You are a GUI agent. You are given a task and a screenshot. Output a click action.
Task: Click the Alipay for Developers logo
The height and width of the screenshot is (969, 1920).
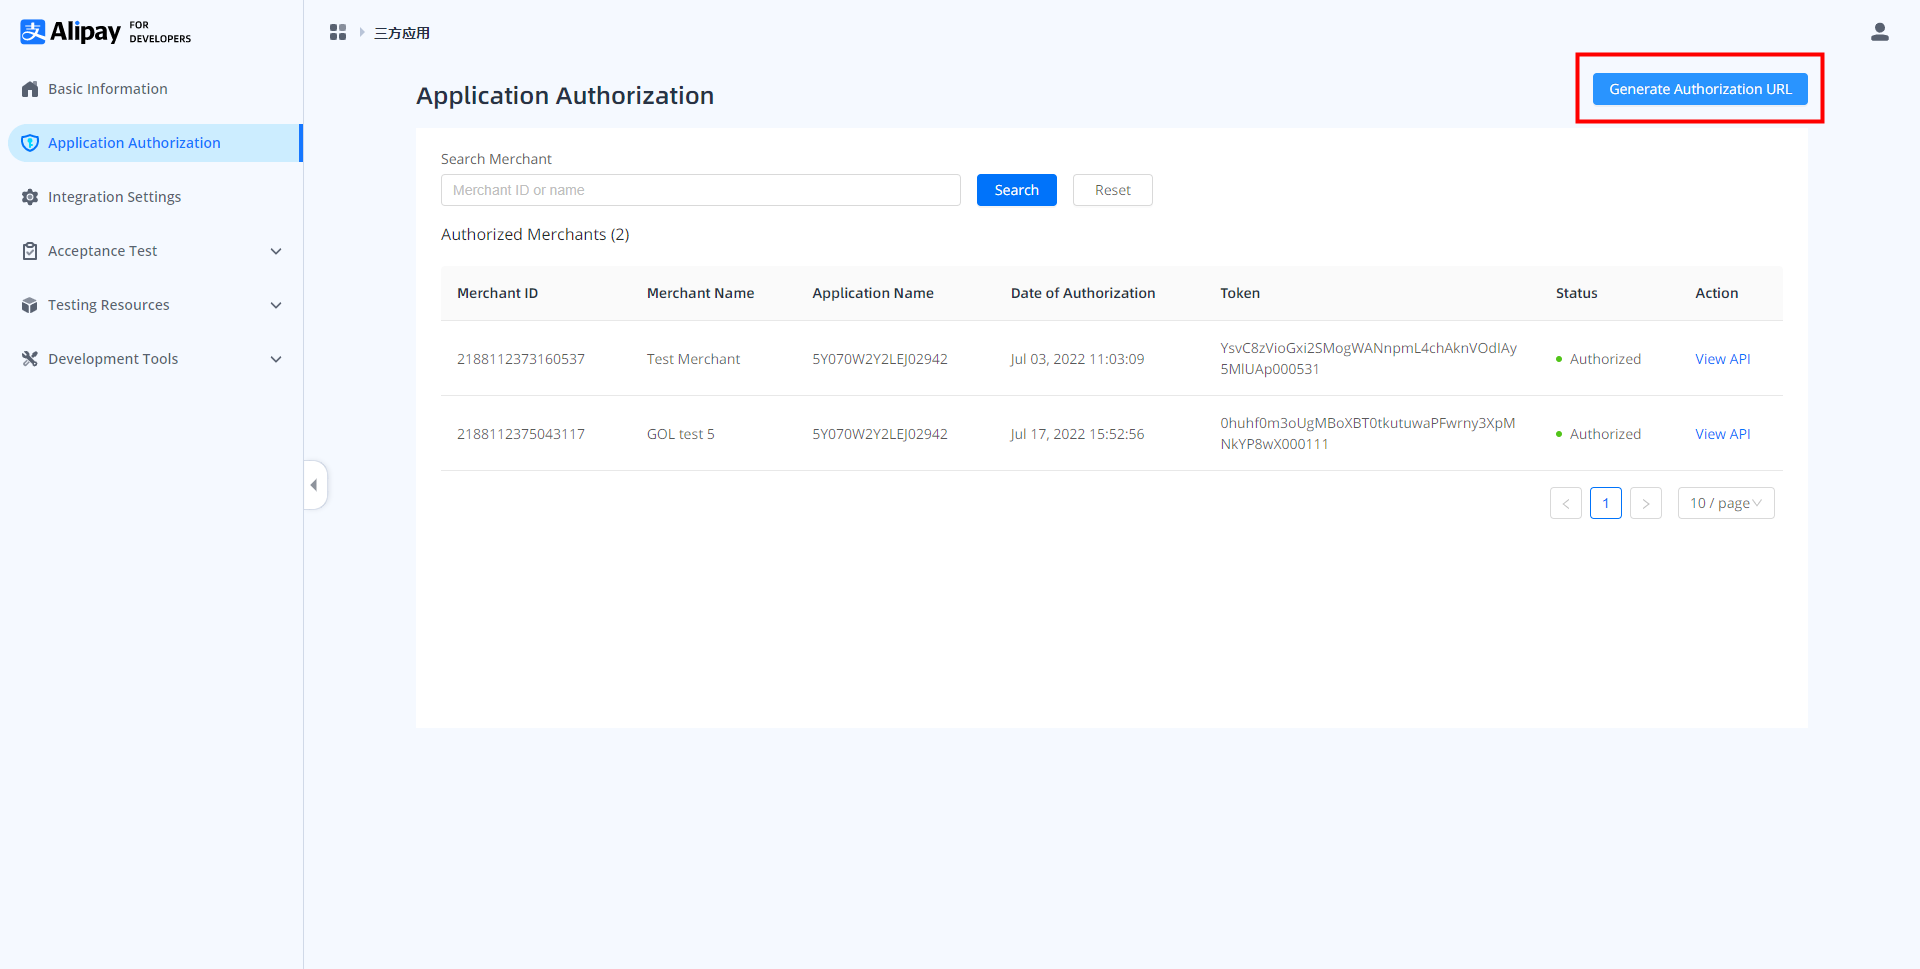(x=105, y=32)
